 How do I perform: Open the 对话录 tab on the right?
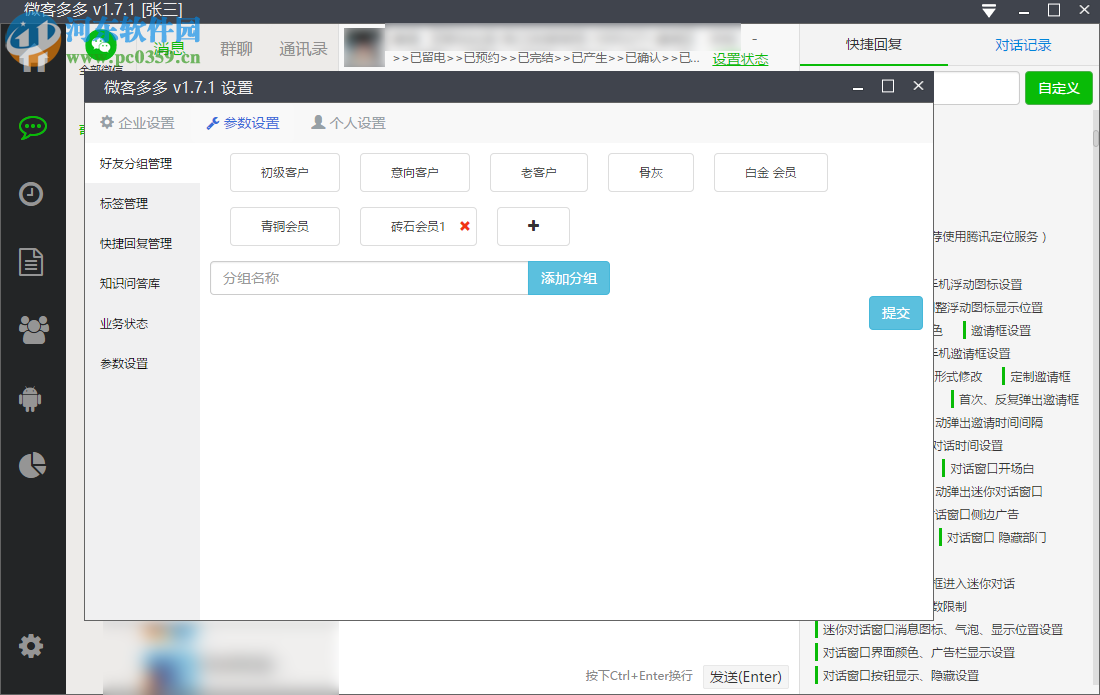pos(1024,45)
